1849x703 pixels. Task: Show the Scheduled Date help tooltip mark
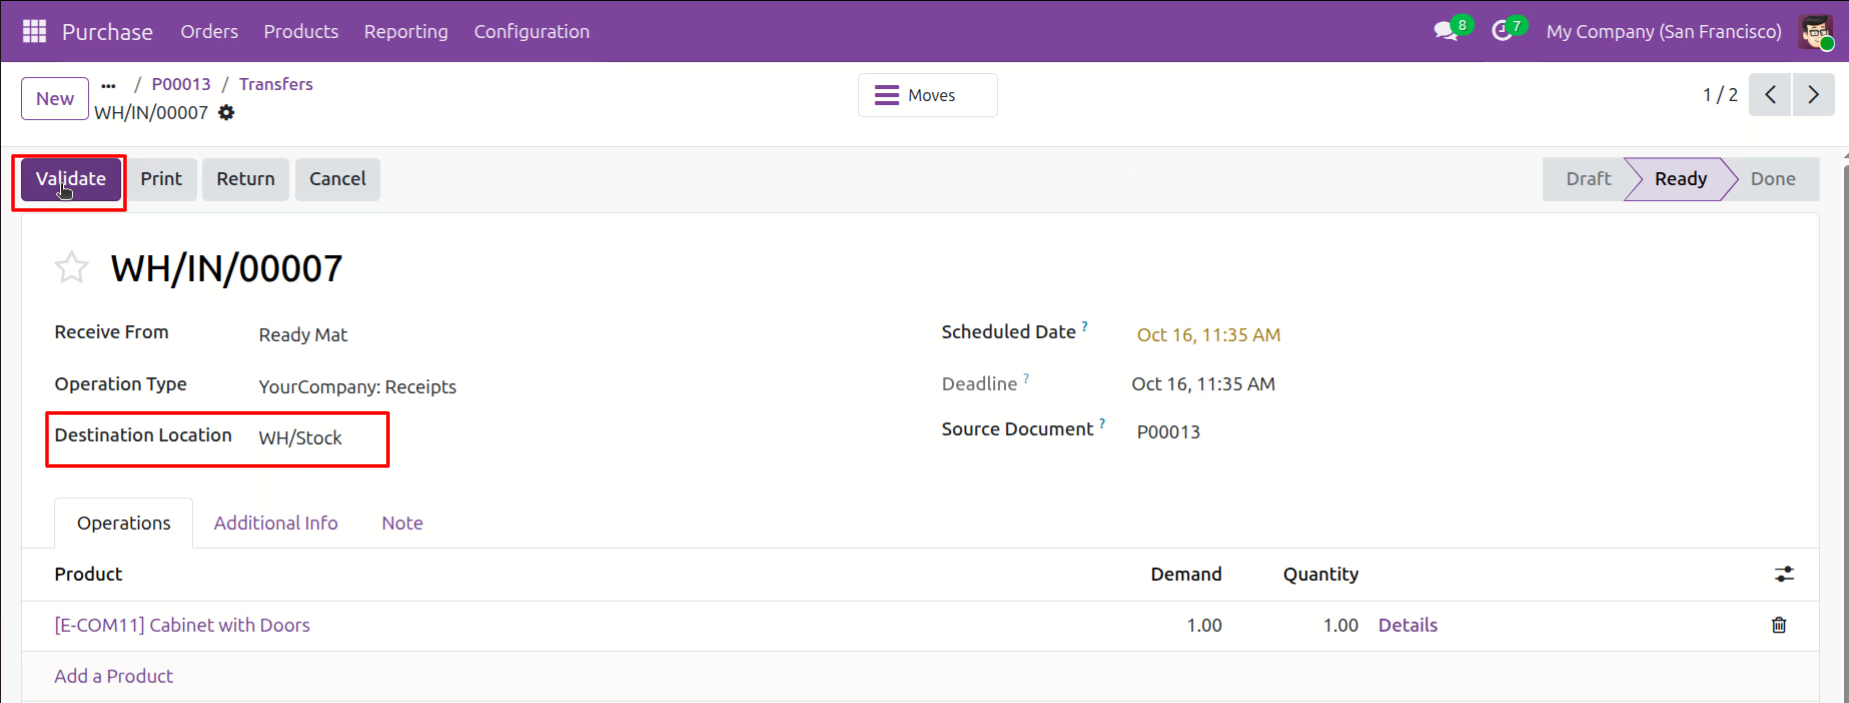[x=1085, y=326]
